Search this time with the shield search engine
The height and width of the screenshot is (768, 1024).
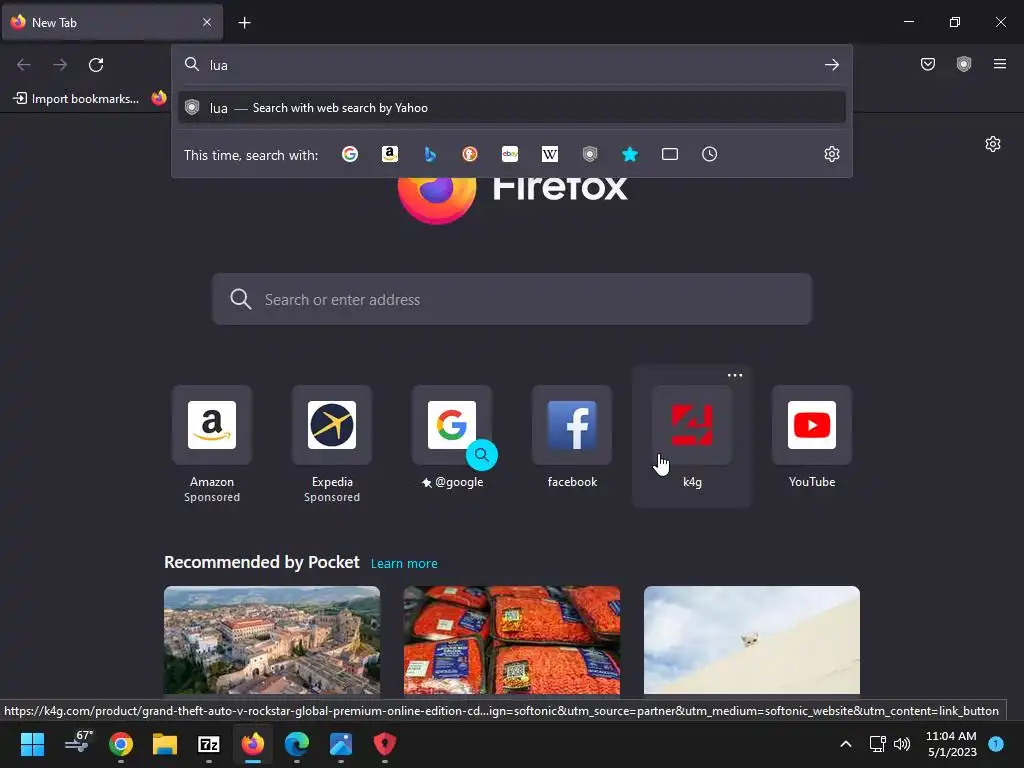[590, 154]
